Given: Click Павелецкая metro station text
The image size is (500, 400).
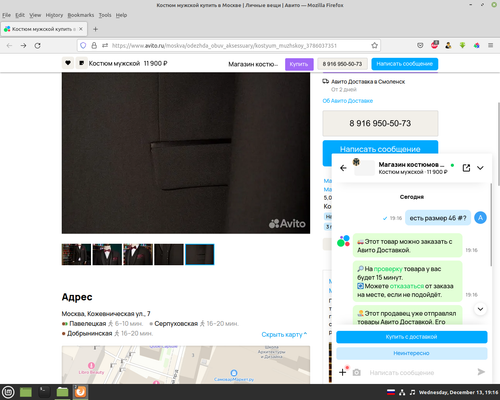Looking at the screenshot, I should coord(87,323).
